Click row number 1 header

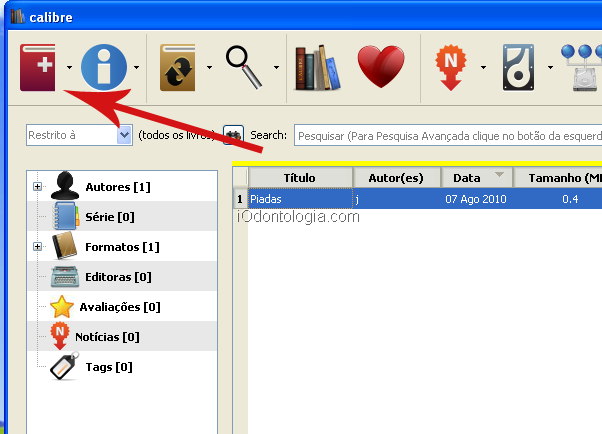[x=240, y=199]
